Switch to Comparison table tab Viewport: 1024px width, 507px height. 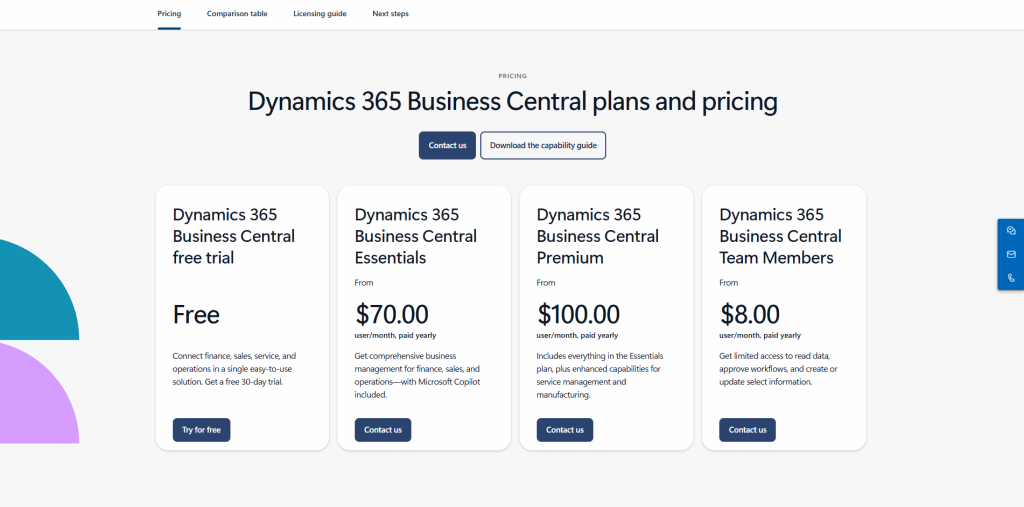pos(237,14)
